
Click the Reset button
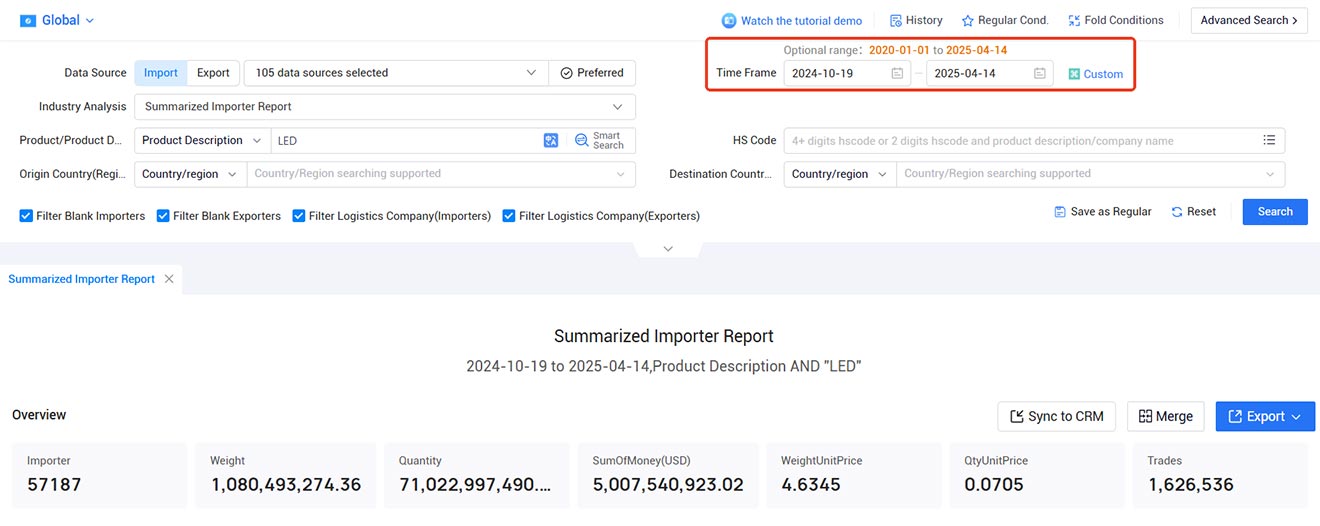click(1194, 212)
